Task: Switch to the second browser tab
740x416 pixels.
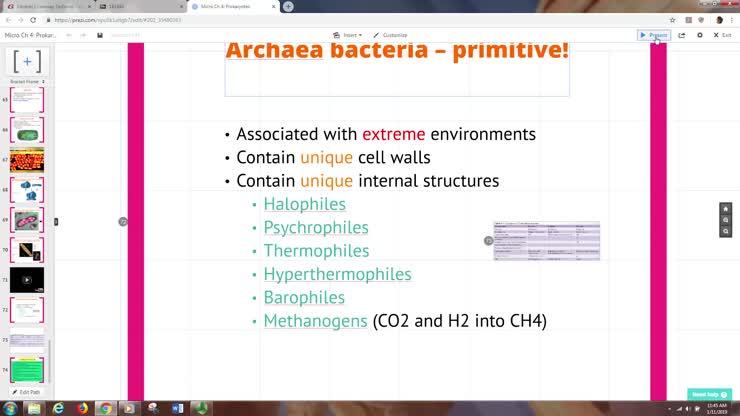Action: pyautogui.click(x=141, y=7)
